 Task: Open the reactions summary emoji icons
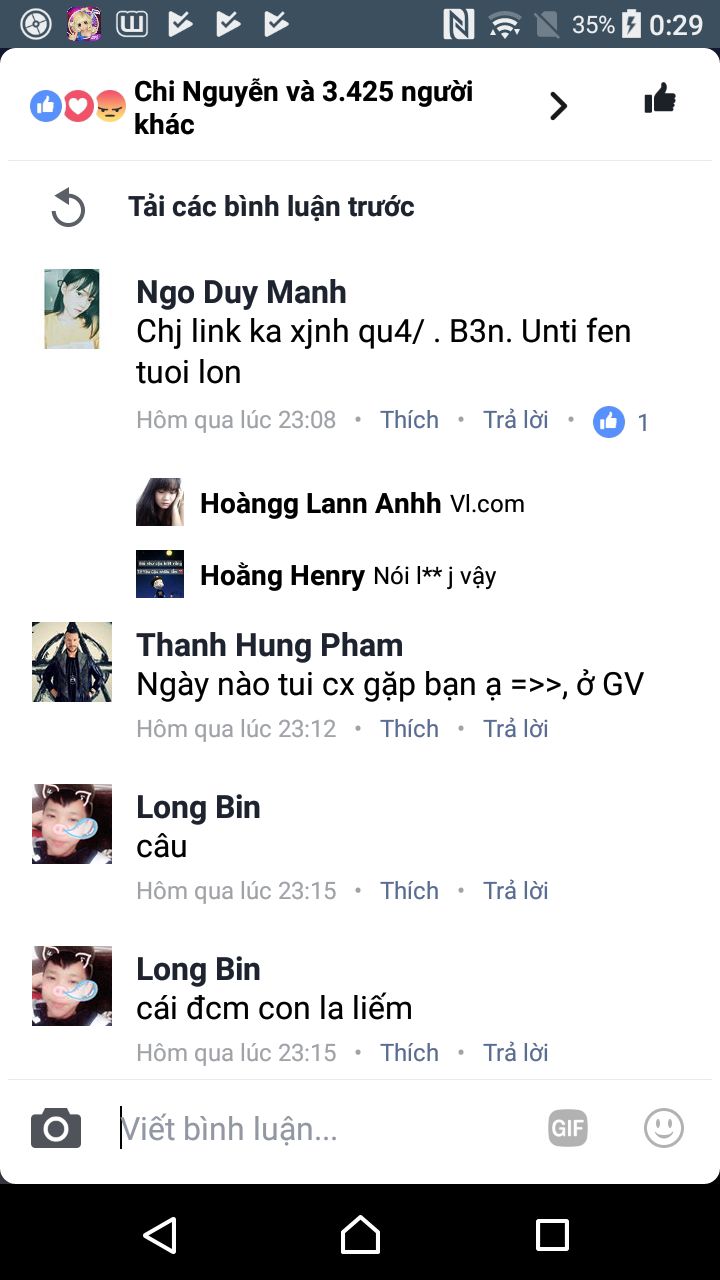pos(78,105)
